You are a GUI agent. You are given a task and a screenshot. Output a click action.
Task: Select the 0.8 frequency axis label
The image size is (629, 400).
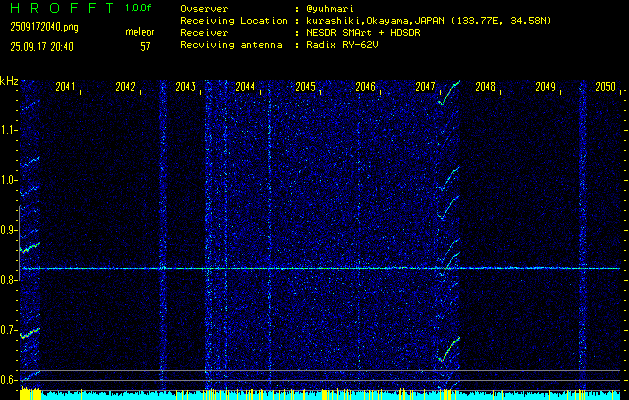[x=7, y=280]
